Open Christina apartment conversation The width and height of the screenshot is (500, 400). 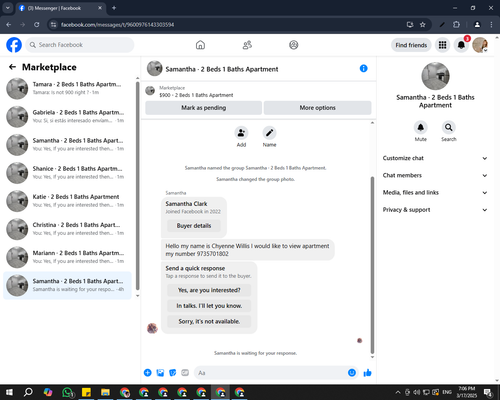[x=67, y=229]
